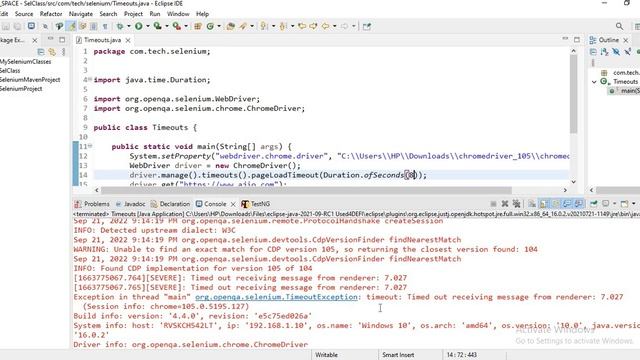
Task: Click Clear Console icon
Action: tap(532, 203)
